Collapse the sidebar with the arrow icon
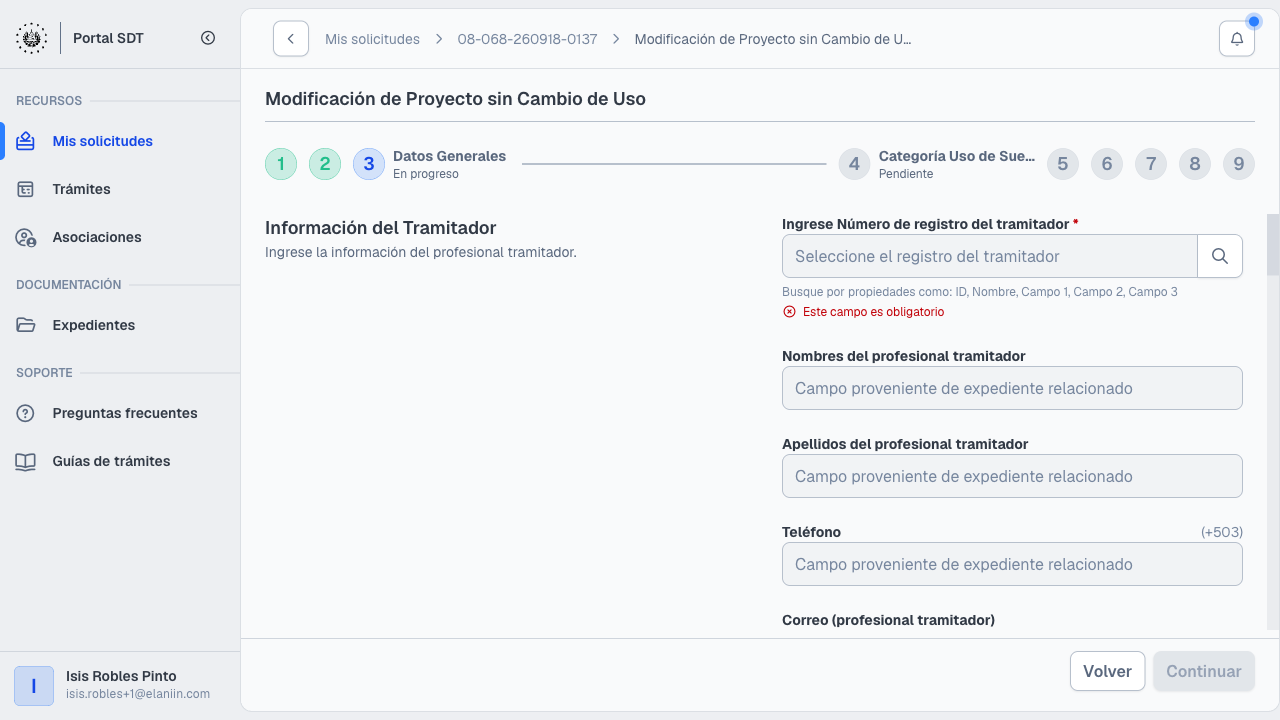Viewport: 1280px width, 720px height. click(208, 38)
